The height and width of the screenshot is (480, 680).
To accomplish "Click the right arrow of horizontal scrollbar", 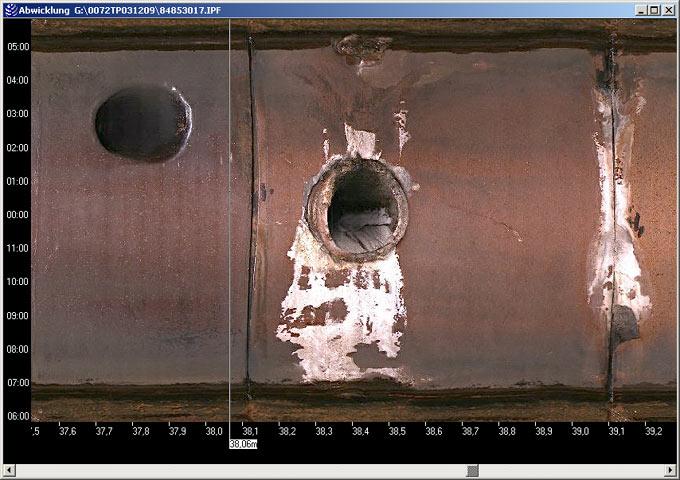I will 671,470.
